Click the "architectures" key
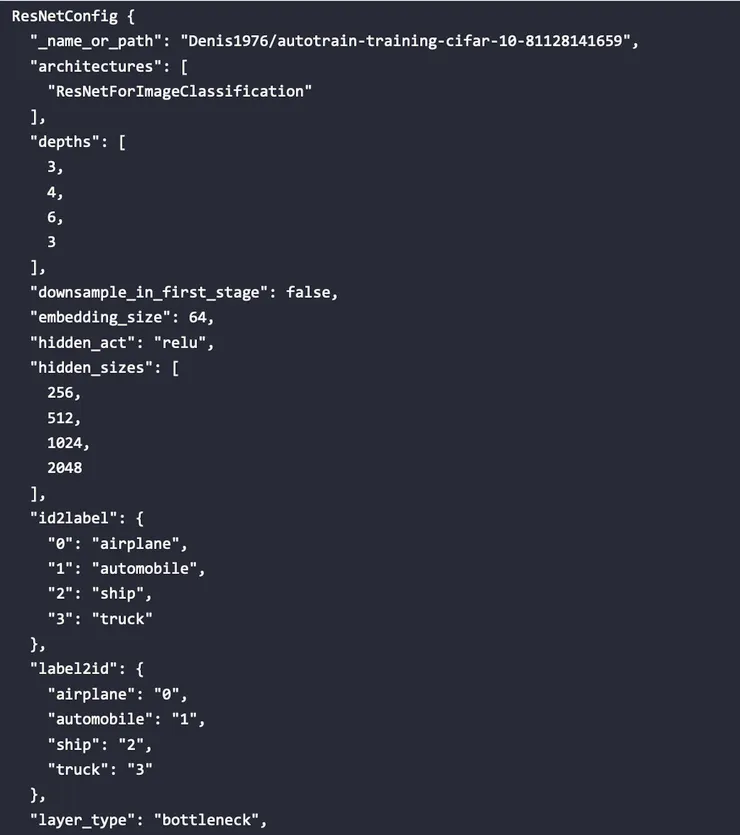Screen dimensions: 740x835 (96, 67)
